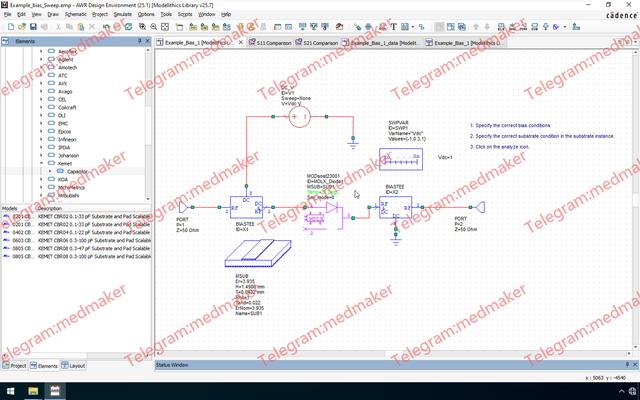
Task: Click the green refresh arrows icon
Action: [128, 27]
